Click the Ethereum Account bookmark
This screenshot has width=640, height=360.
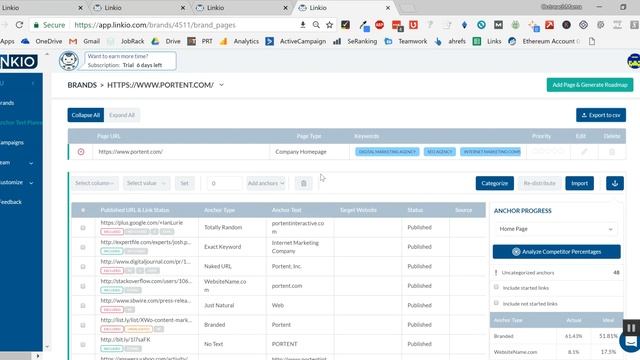[x=544, y=41]
